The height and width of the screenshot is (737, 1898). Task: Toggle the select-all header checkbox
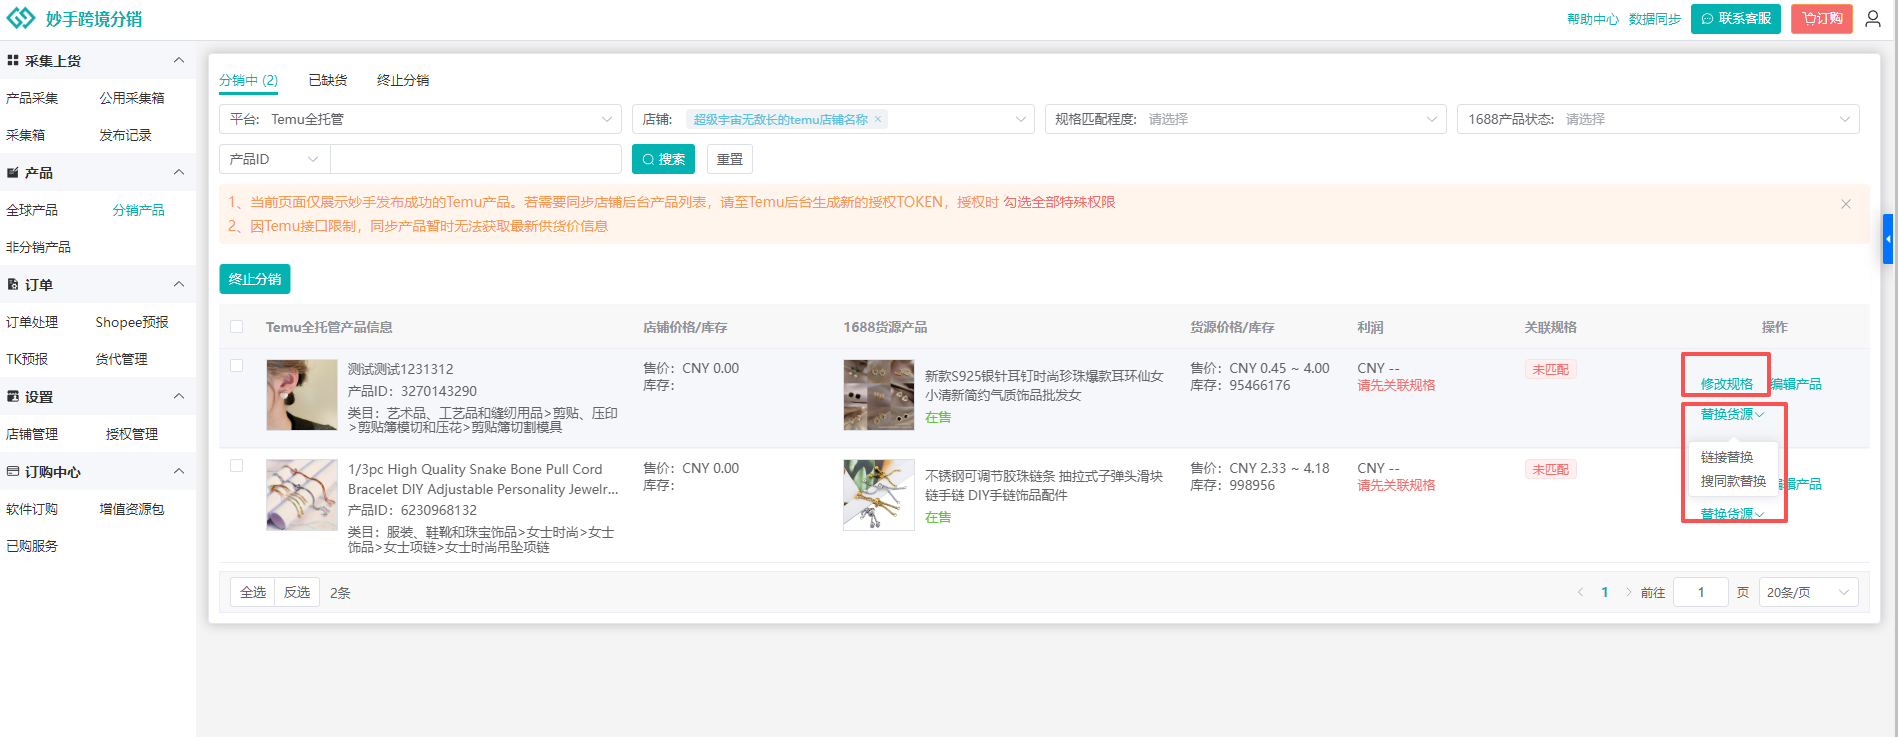pos(237,327)
